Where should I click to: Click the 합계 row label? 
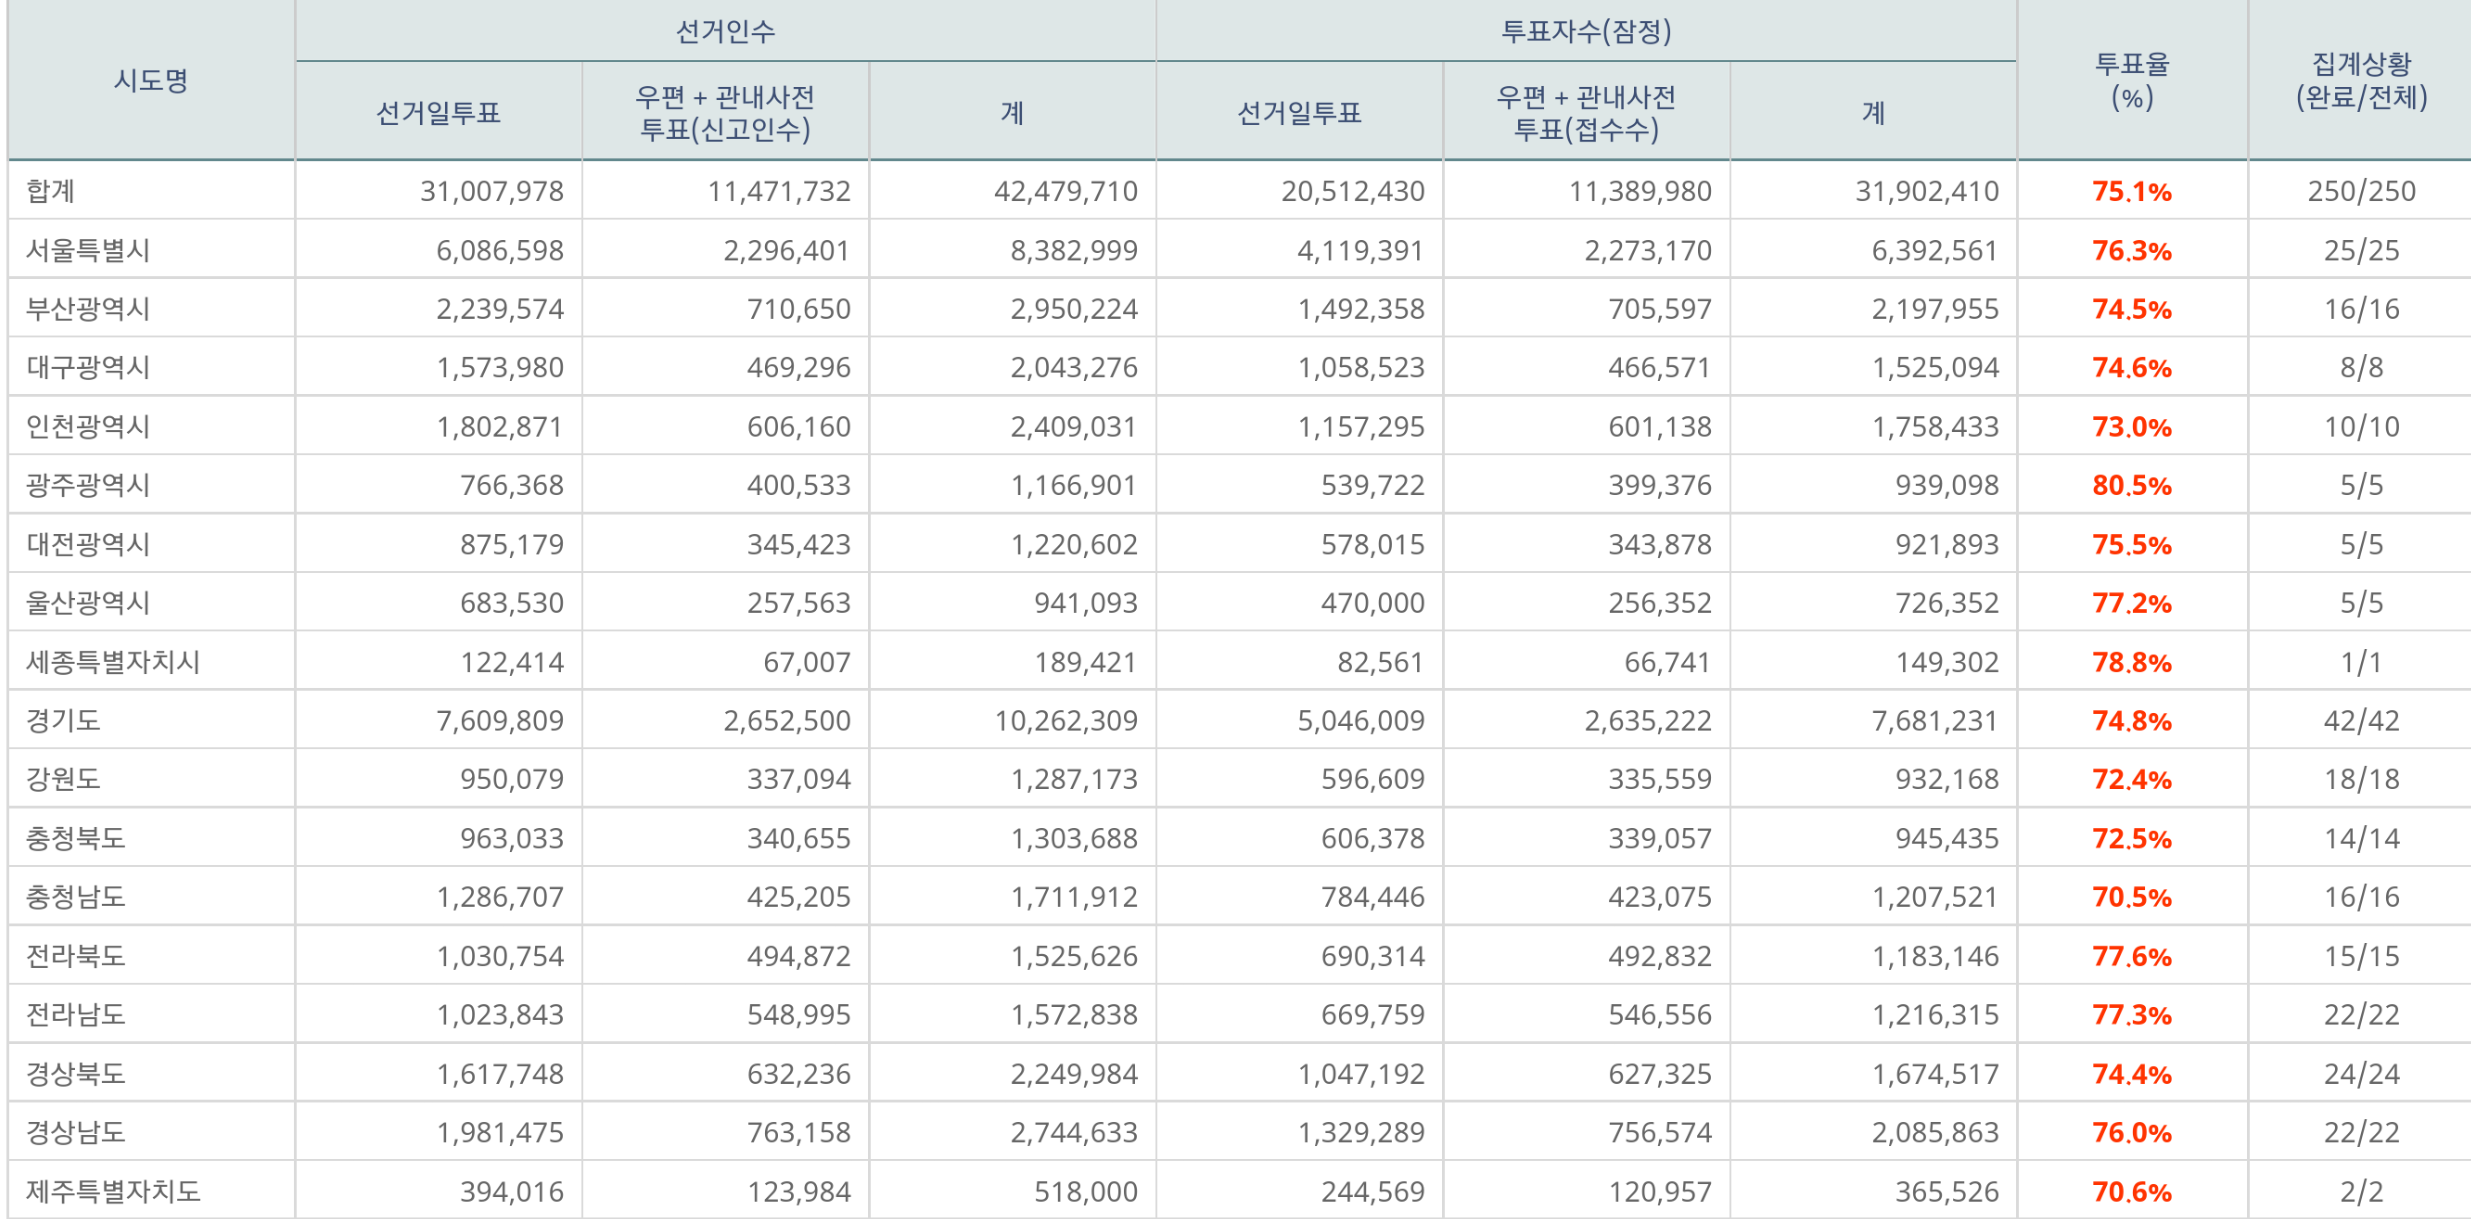coord(50,191)
